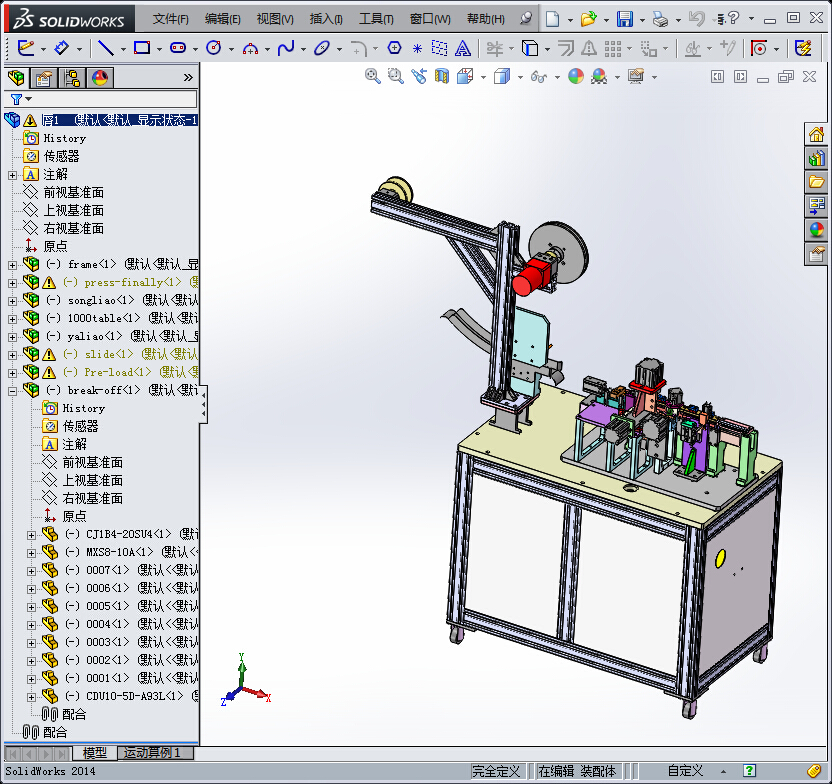Open the 帮助(H) menu
The height and width of the screenshot is (784, 832).
(x=486, y=19)
